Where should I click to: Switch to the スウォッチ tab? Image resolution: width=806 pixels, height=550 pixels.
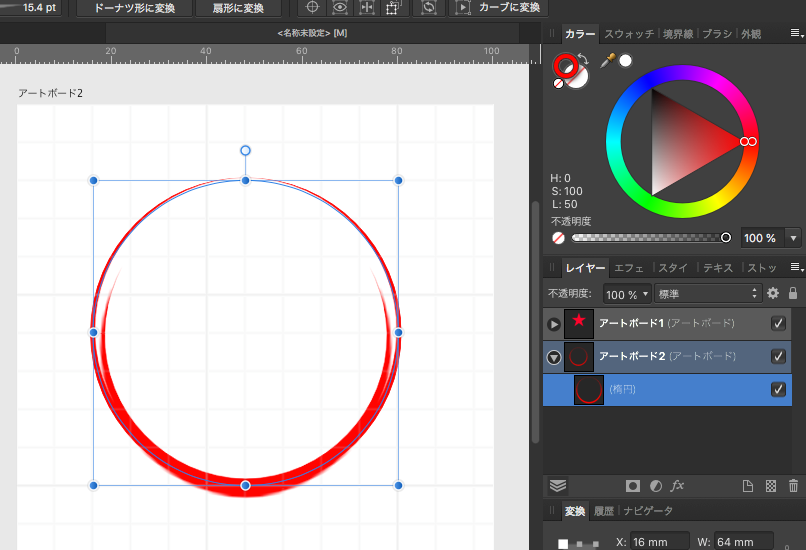(629, 34)
